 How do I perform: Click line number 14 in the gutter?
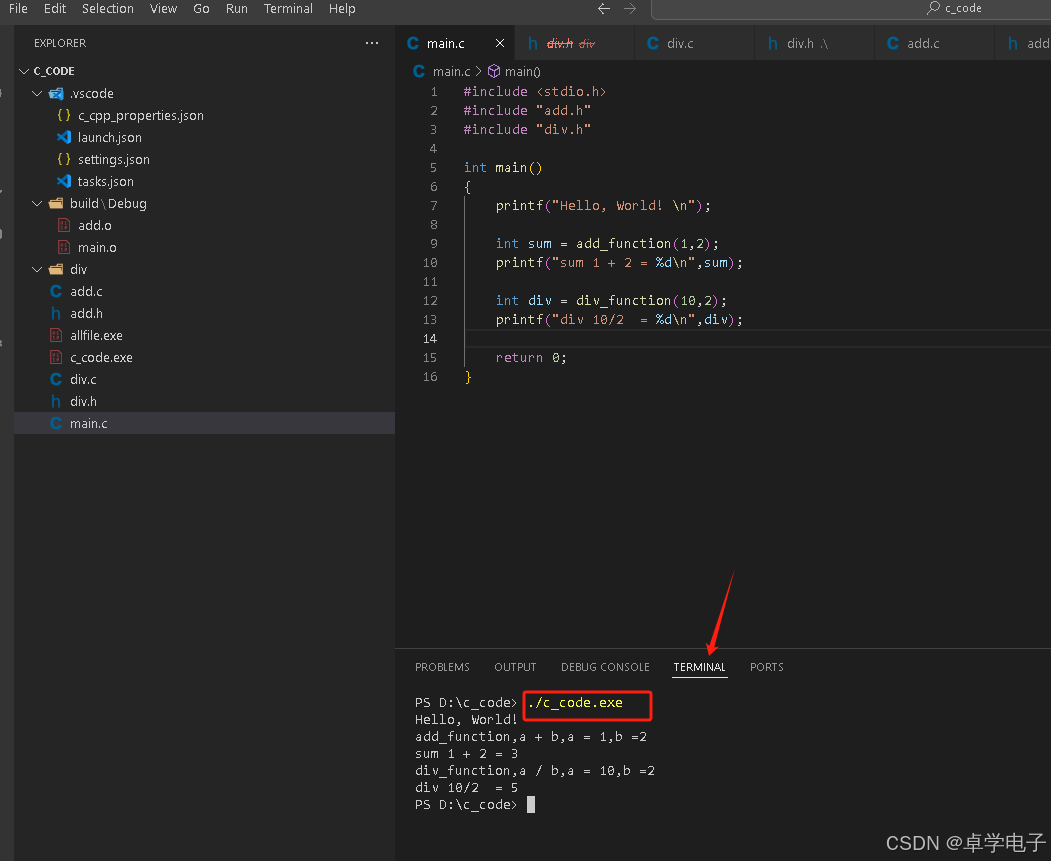(x=430, y=339)
